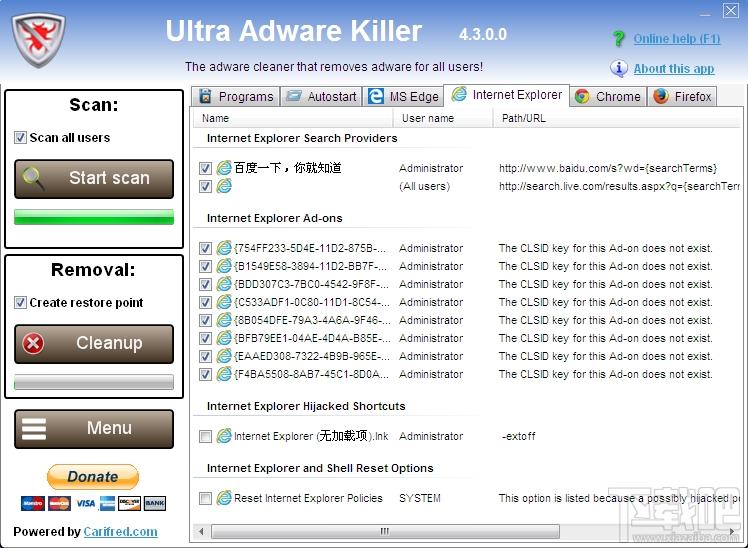This screenshot has height=548, width=748.
Task: Open the Menu button
Action: click(x=94, y=429)
